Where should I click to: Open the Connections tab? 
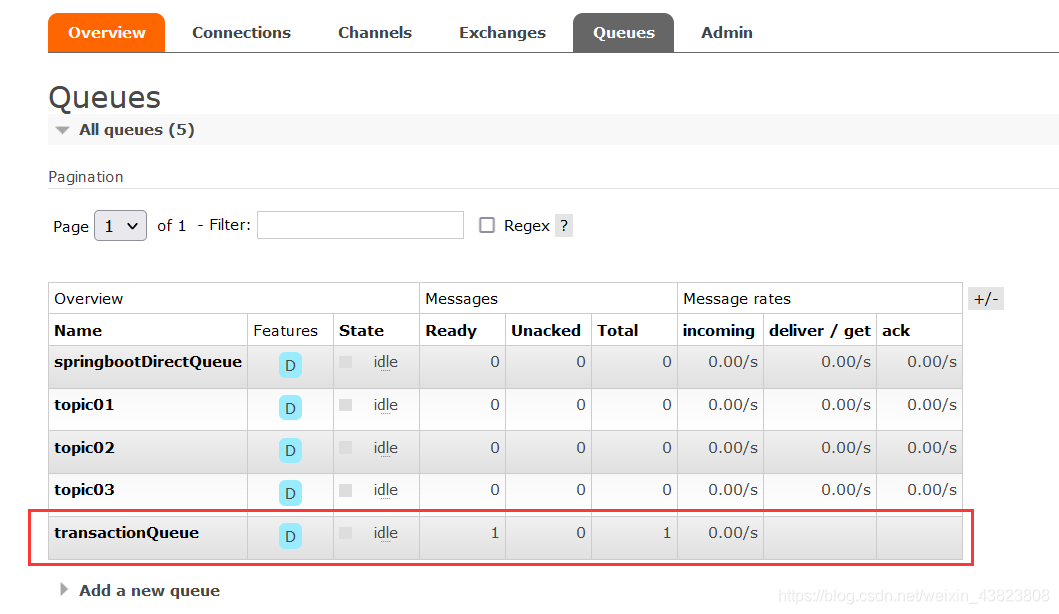pyautogui.click(x=241, y=33)
